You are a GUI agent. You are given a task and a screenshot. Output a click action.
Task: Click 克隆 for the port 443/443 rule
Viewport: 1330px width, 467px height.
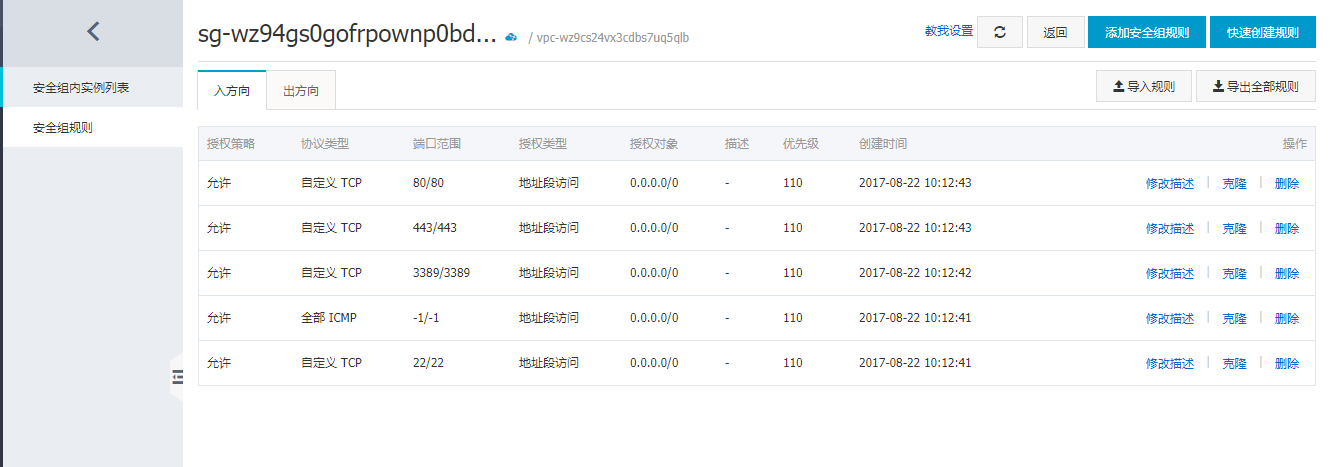click(1235, 229)
